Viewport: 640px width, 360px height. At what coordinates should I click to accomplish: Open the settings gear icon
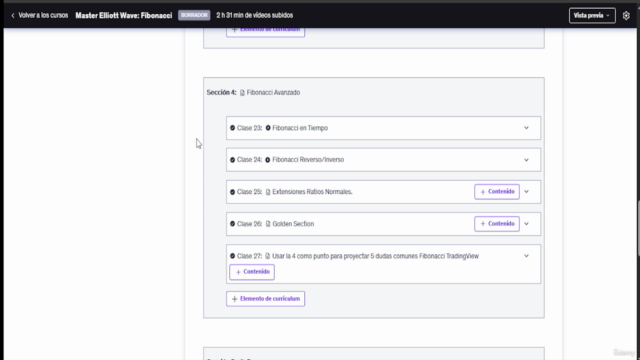[x=626, y=16]
